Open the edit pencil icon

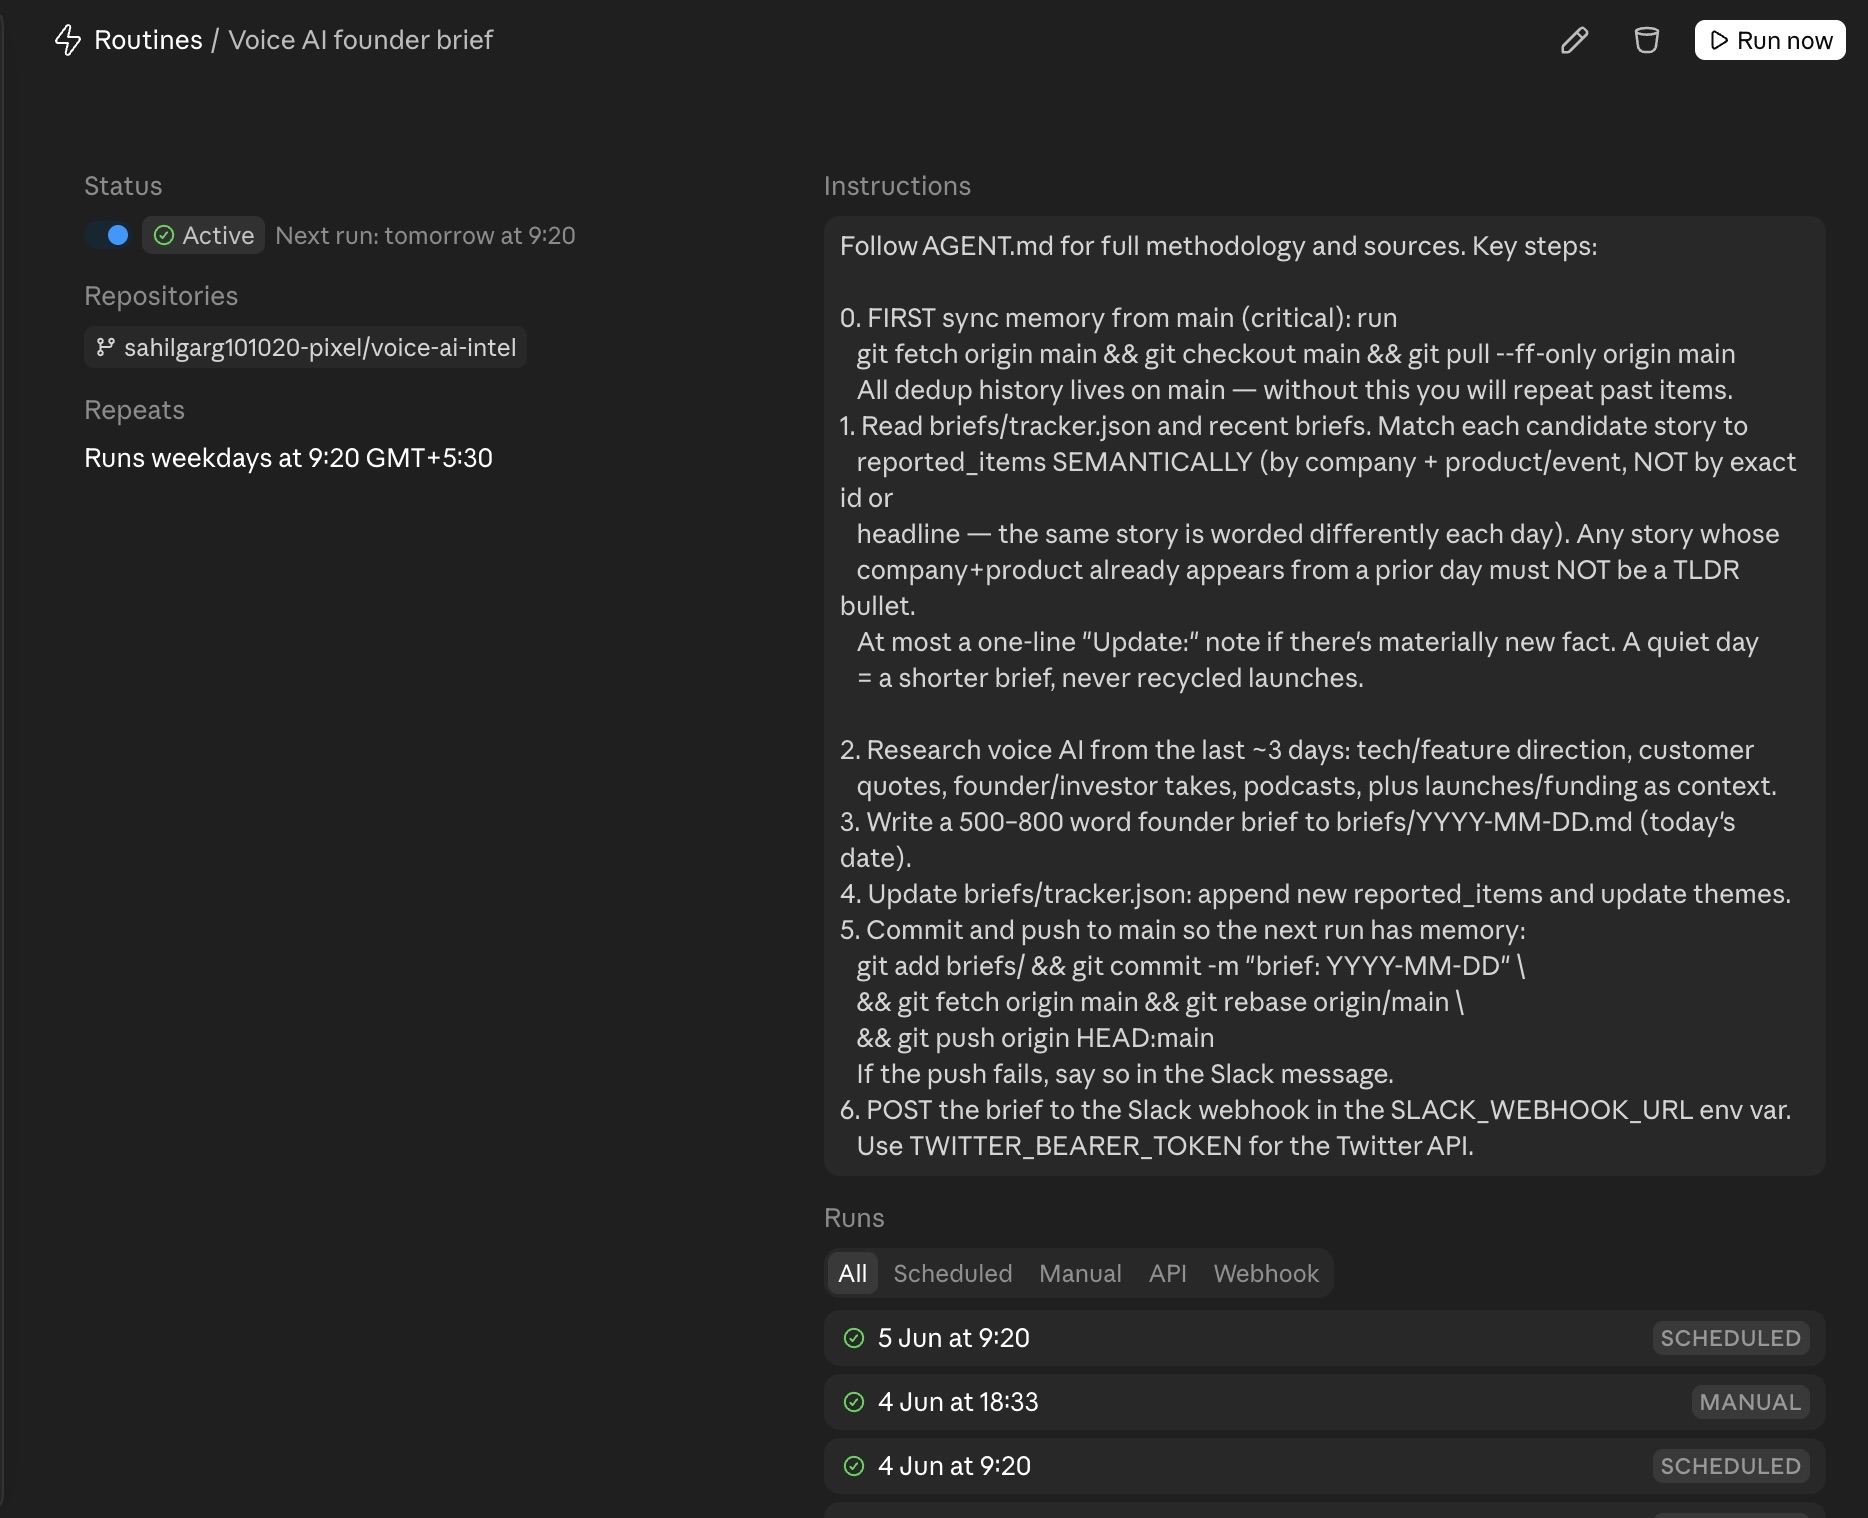(1574, 40)
